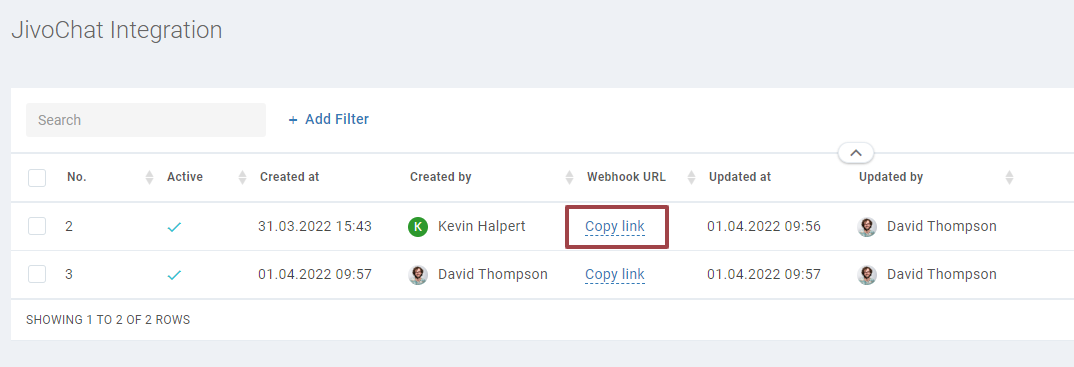The width and height of the screenshot is (1074, 367).
Task: Tick the select-all checkbox in table header
Action: (x=37, y=178)
